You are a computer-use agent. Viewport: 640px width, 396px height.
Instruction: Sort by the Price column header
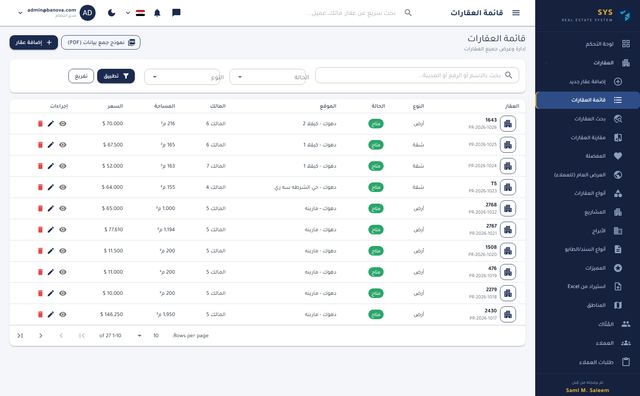(115, 106)
